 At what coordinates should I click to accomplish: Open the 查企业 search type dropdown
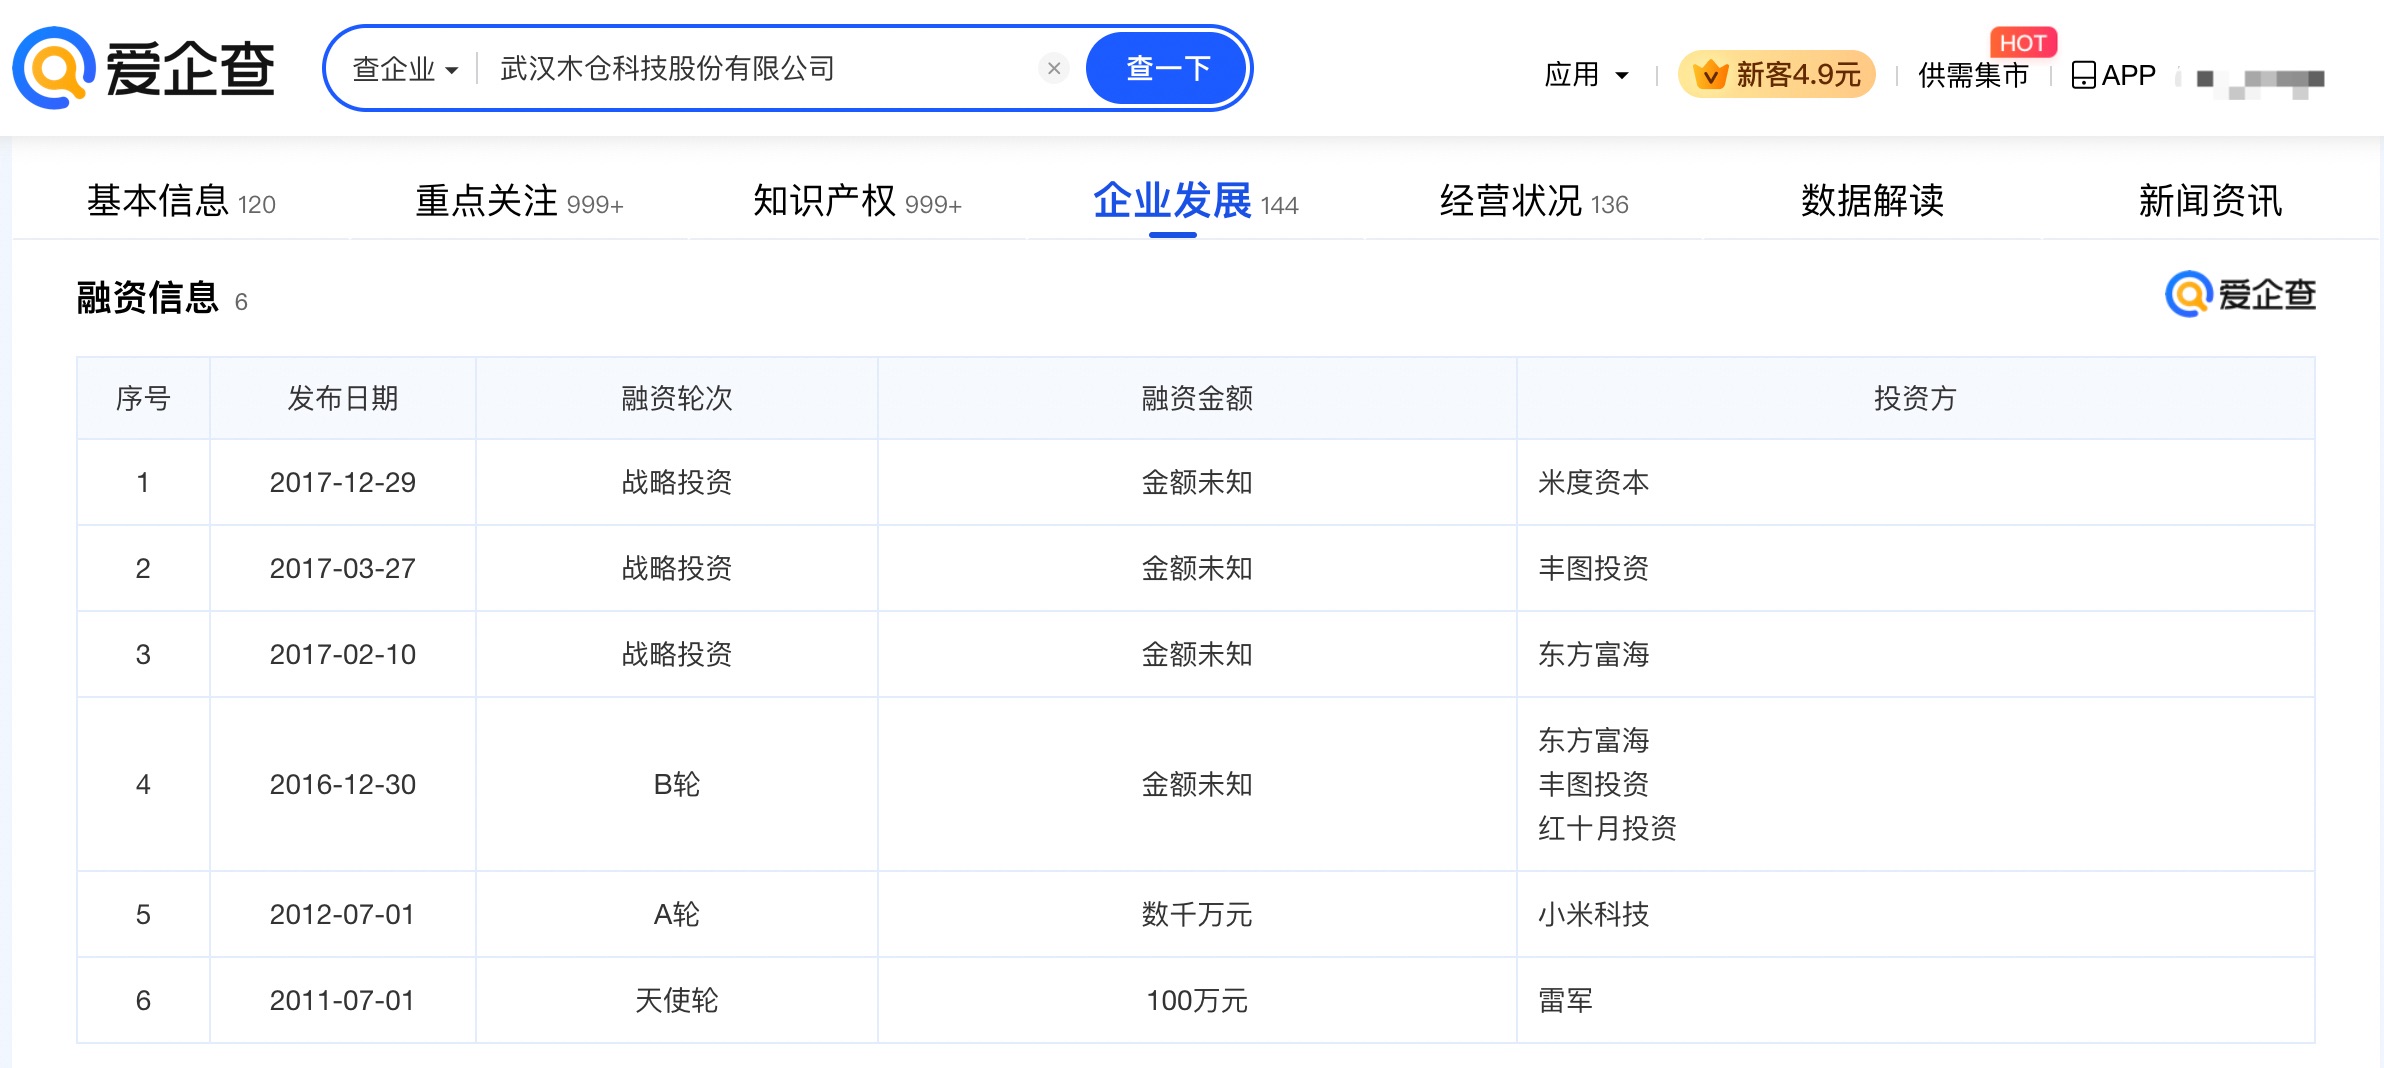point(405,69)
